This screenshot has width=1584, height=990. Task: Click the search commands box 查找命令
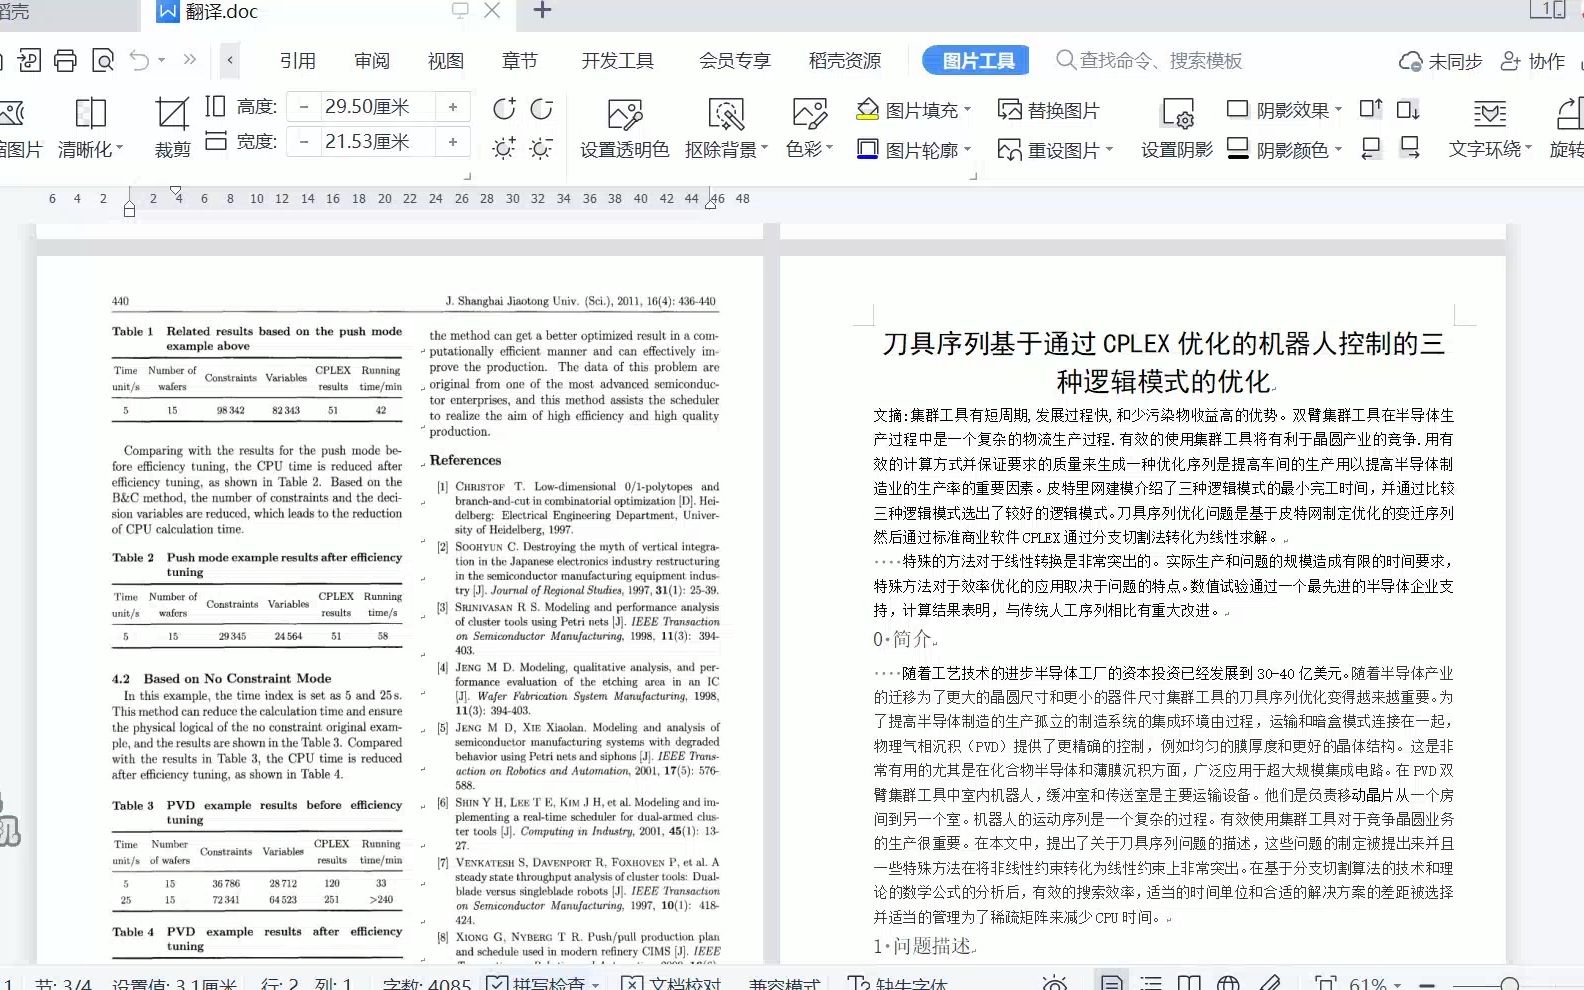tap(1150, 61)
